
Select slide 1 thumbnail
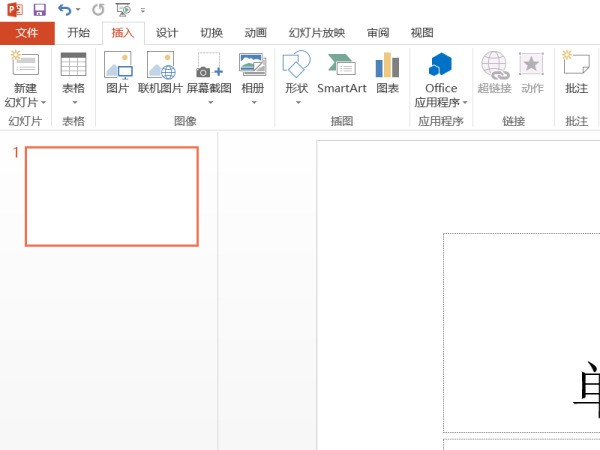tap(111, 196)
